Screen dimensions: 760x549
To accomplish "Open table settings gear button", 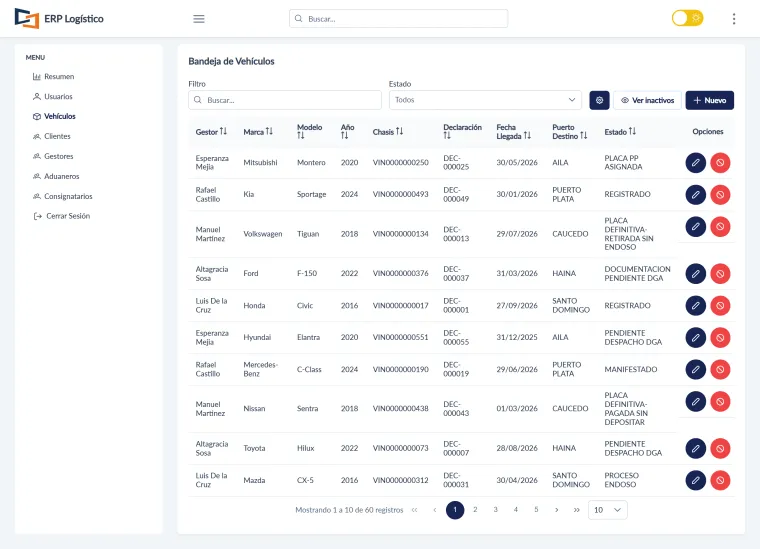I will [599, 100].
